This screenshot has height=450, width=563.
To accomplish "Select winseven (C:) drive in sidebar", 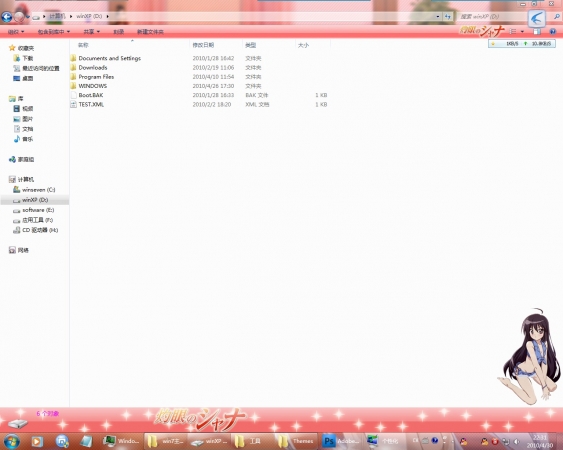I will tap(34, 190).
